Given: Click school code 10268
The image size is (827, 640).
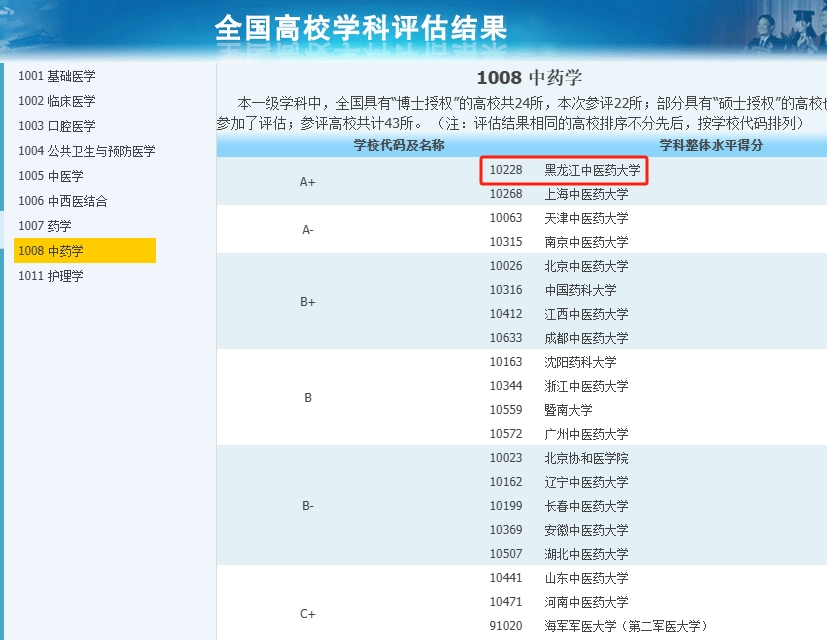Looking at the screenshot, I should coord(506,194).
